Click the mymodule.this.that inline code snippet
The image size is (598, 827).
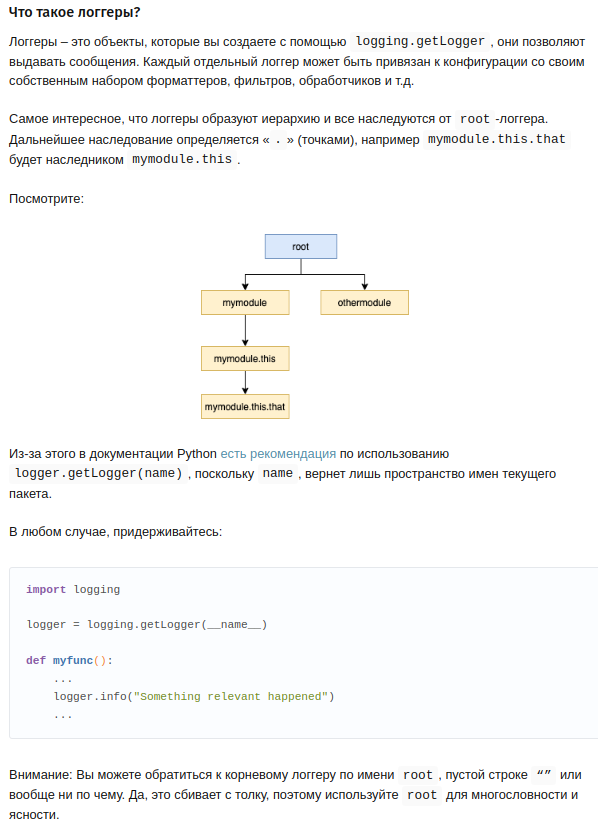tap(496, 139)
